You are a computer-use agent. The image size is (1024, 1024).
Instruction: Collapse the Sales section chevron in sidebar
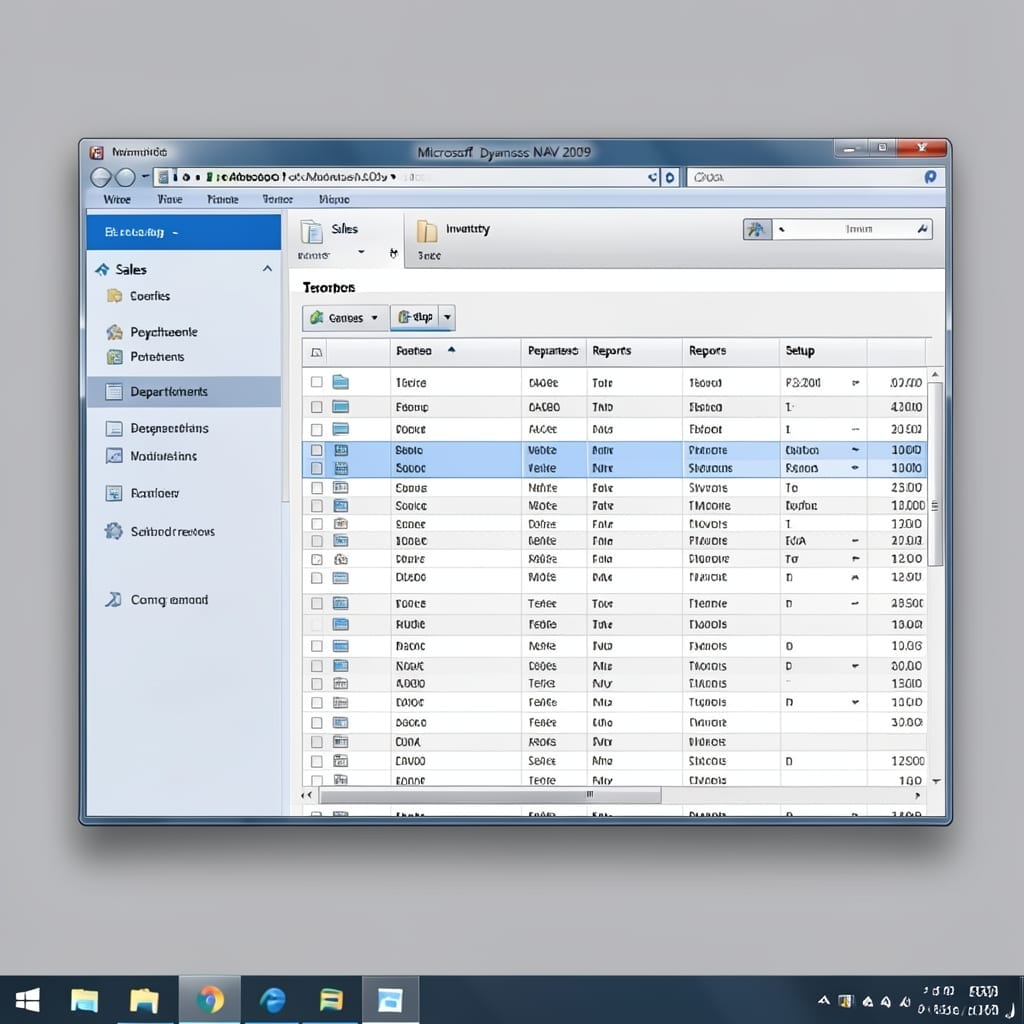click(x=267, y=268)
